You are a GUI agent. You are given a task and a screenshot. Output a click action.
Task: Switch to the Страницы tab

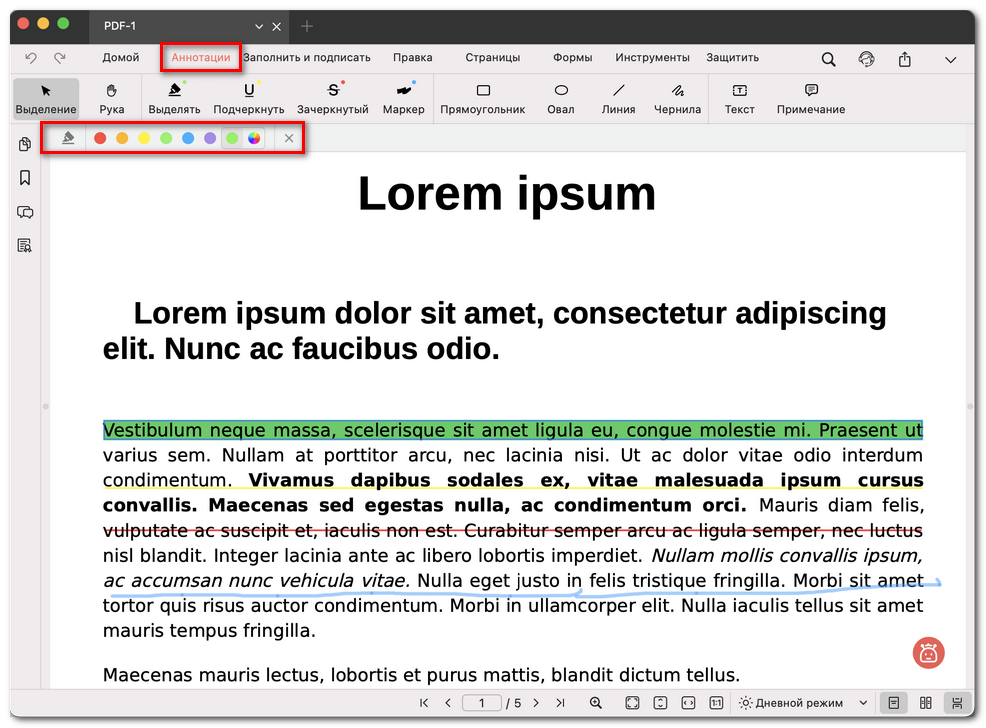(492, 57)
